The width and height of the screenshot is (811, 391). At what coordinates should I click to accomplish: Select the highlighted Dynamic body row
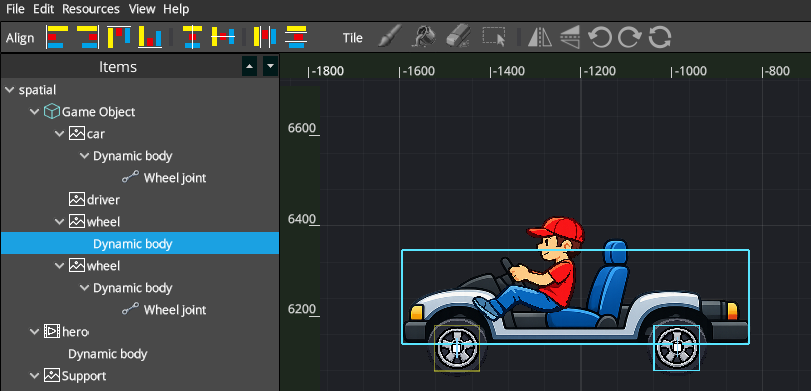pos(140,244)
